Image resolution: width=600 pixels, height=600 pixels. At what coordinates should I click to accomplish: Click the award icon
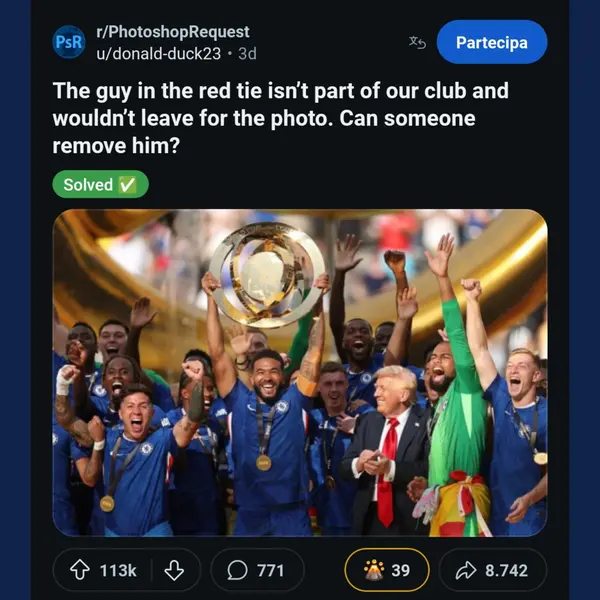coord(372,570)
